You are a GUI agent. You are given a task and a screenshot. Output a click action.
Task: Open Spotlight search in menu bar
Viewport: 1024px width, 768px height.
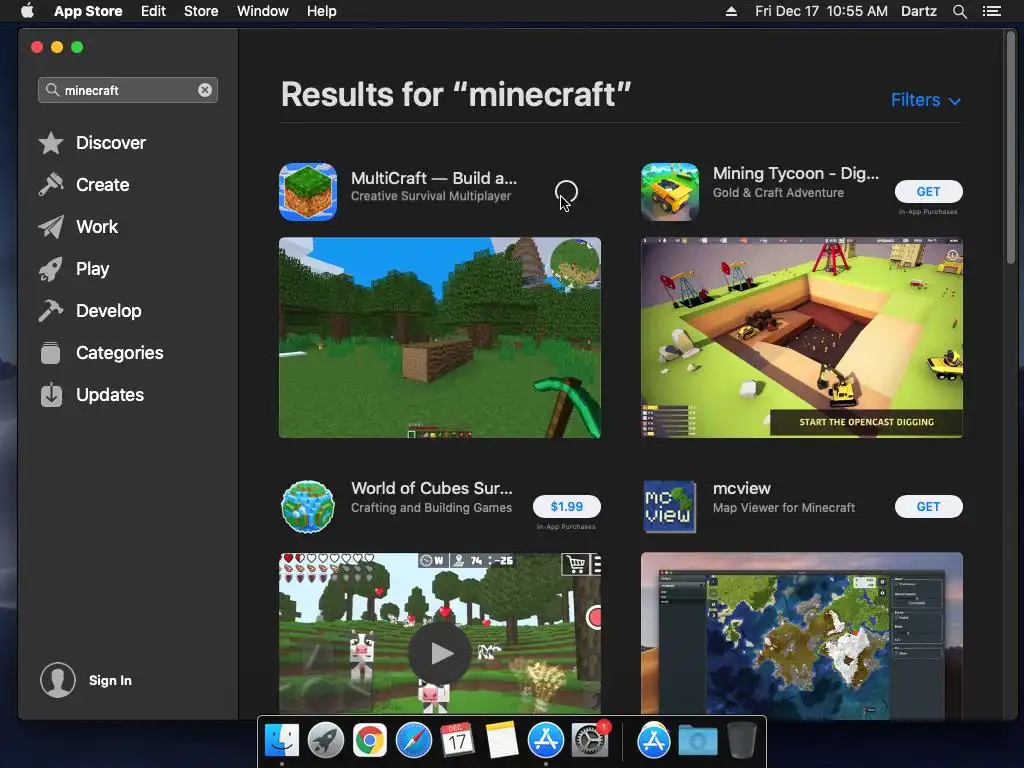(x=959, y=11)
